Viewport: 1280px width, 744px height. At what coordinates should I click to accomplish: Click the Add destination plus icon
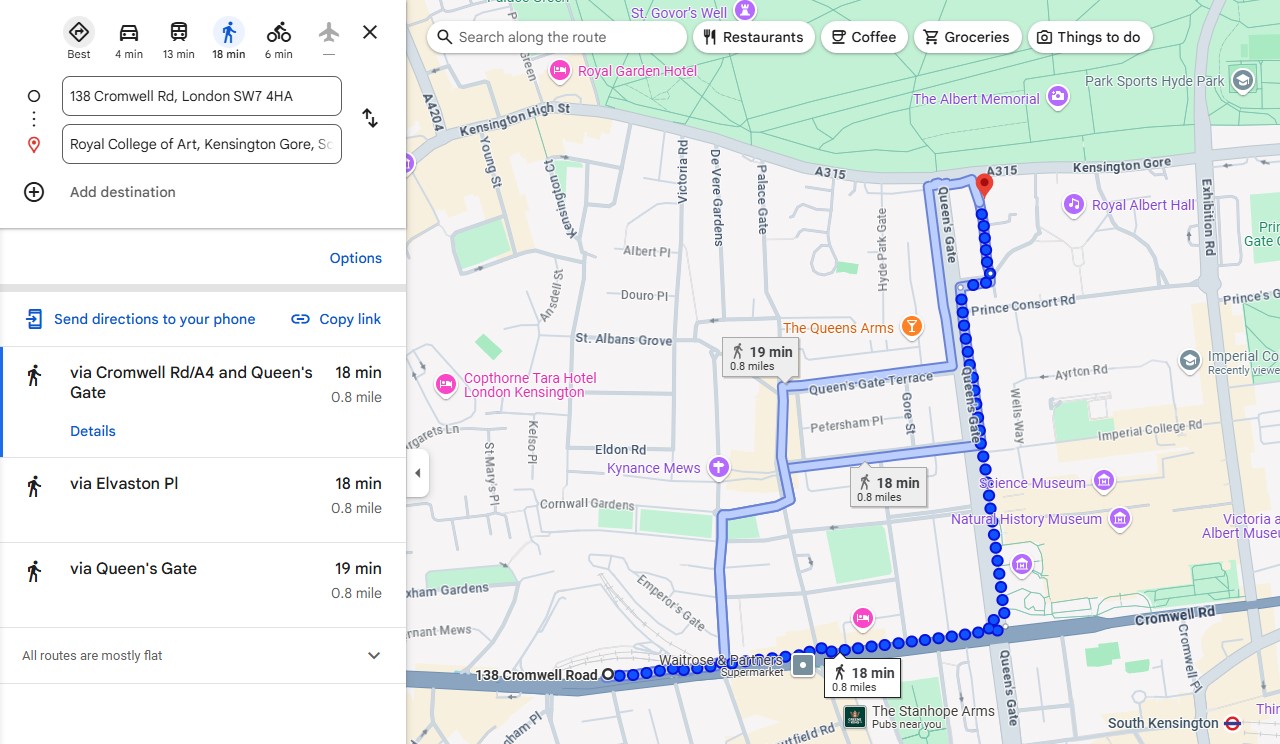click(33, 191)
